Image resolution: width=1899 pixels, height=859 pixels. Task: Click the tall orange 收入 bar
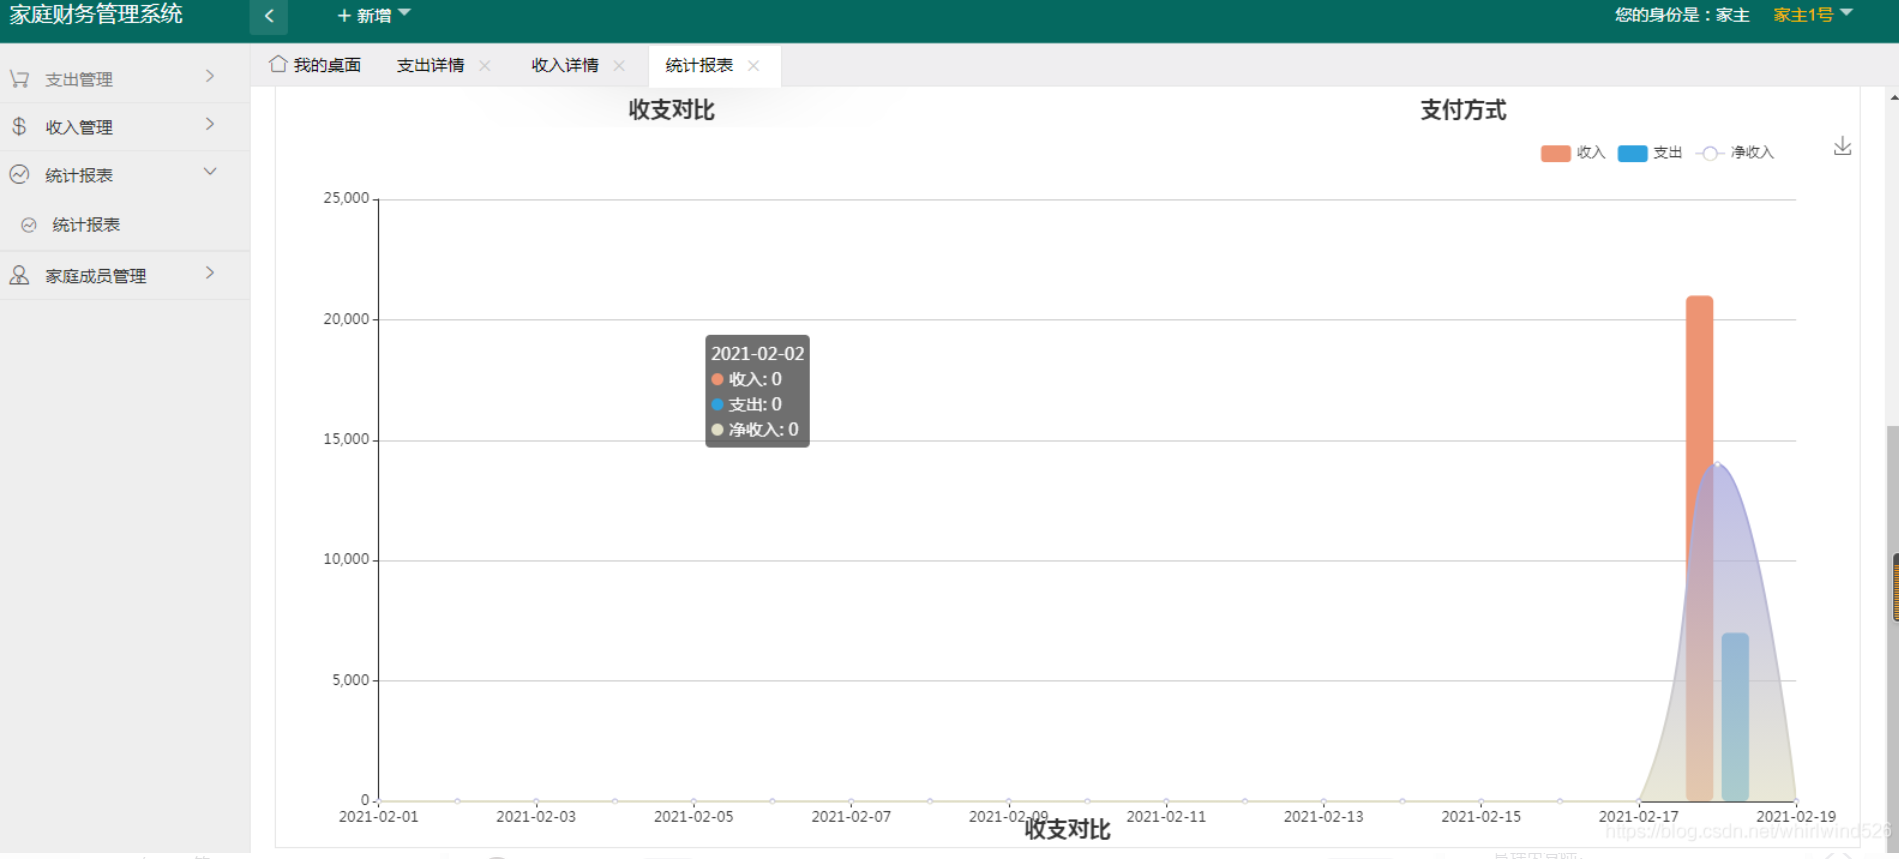click(x=1699, y=548)
